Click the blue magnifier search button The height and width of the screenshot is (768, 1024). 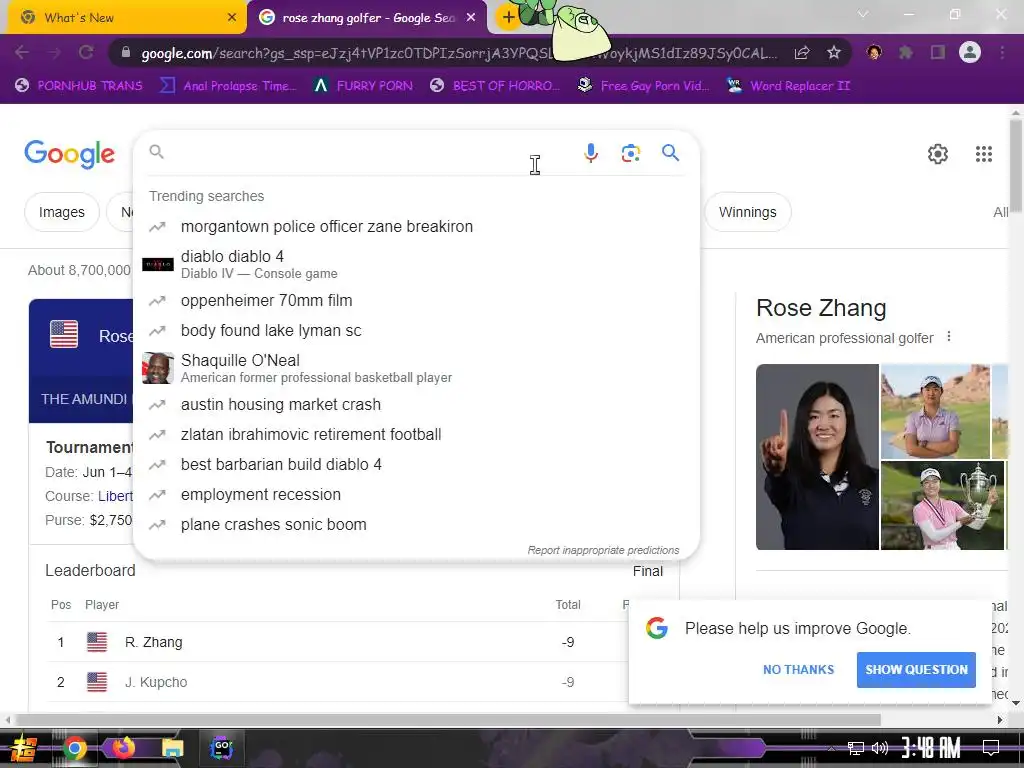pyautogui.click(x=671, y=153)
